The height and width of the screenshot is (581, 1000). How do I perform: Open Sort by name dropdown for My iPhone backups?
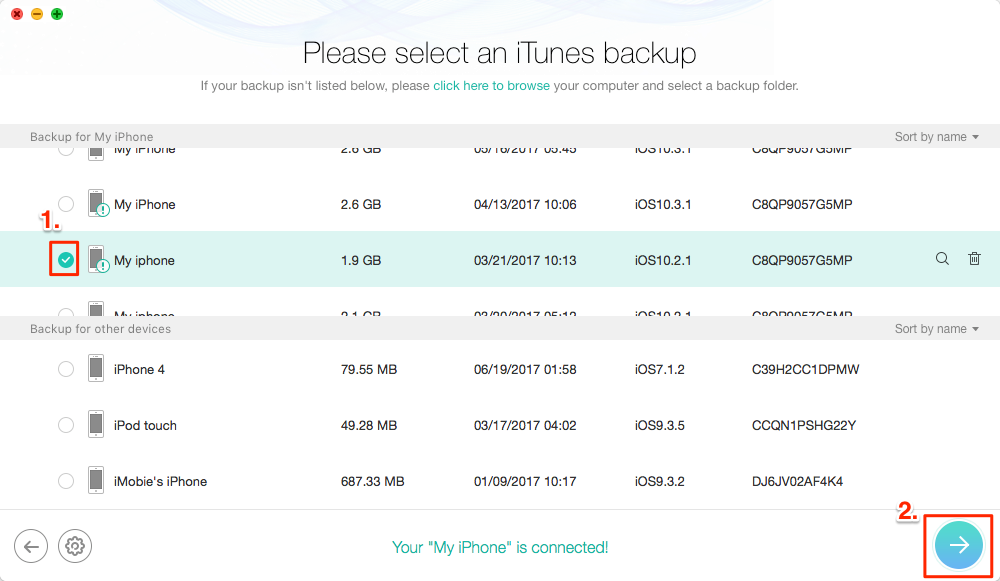pos(936,137)
